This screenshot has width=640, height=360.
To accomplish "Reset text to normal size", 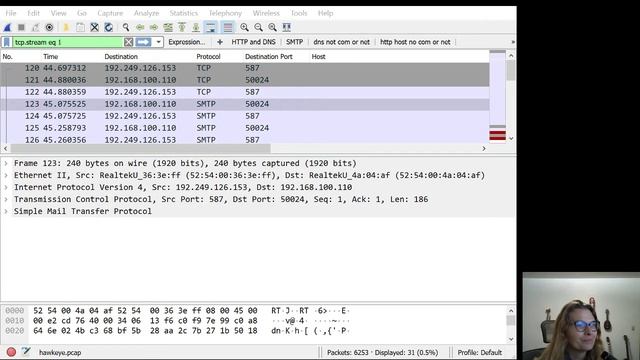I will (272, 27).
